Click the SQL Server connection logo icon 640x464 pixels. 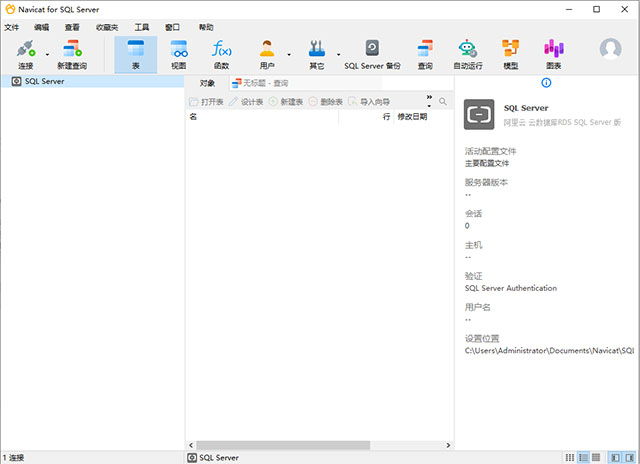pos(479,114)
